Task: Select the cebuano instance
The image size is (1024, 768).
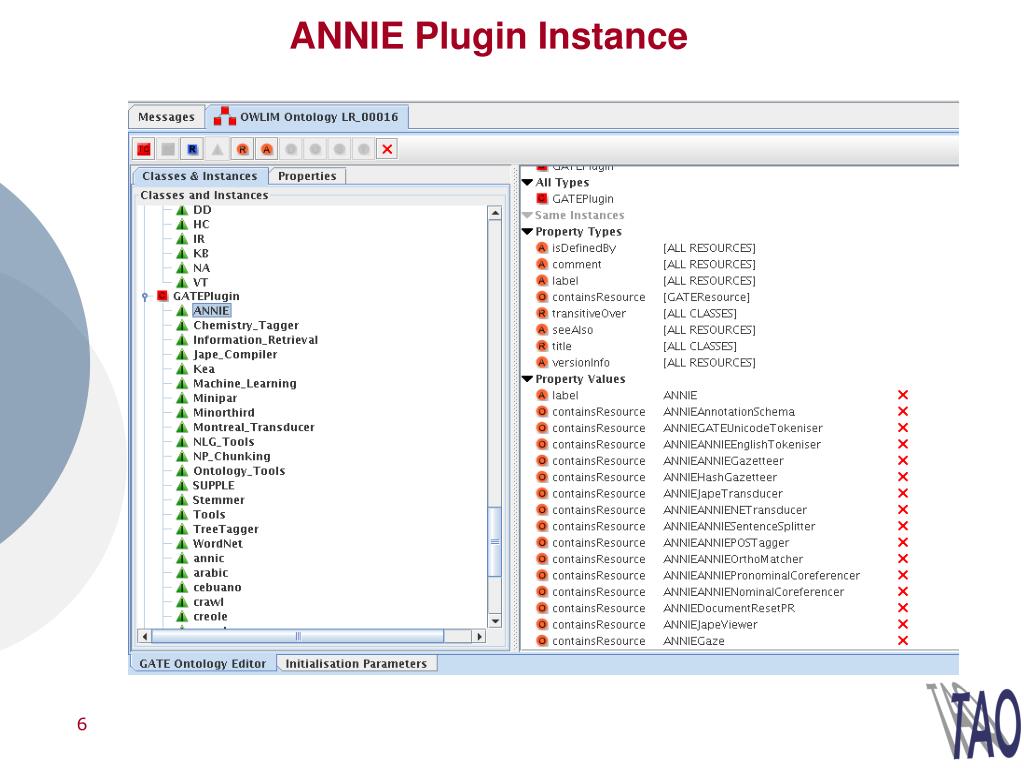Action: coord(217,587)
